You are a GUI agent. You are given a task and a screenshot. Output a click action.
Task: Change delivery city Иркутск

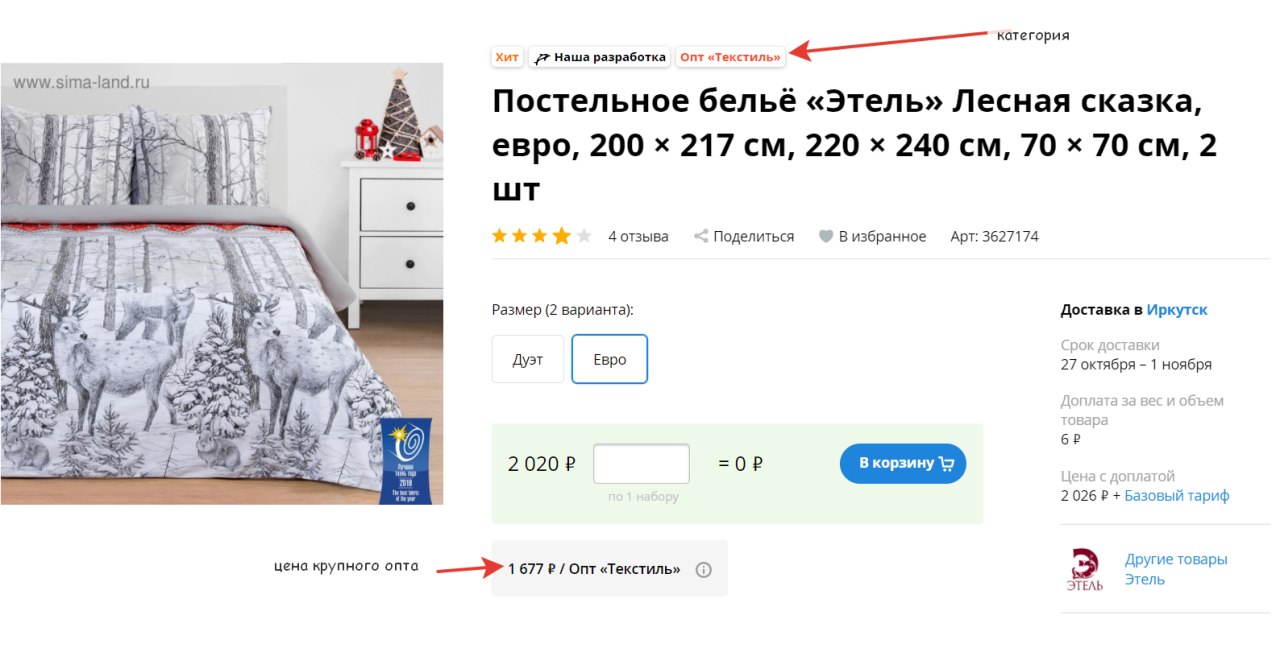tap(1177, 310)
